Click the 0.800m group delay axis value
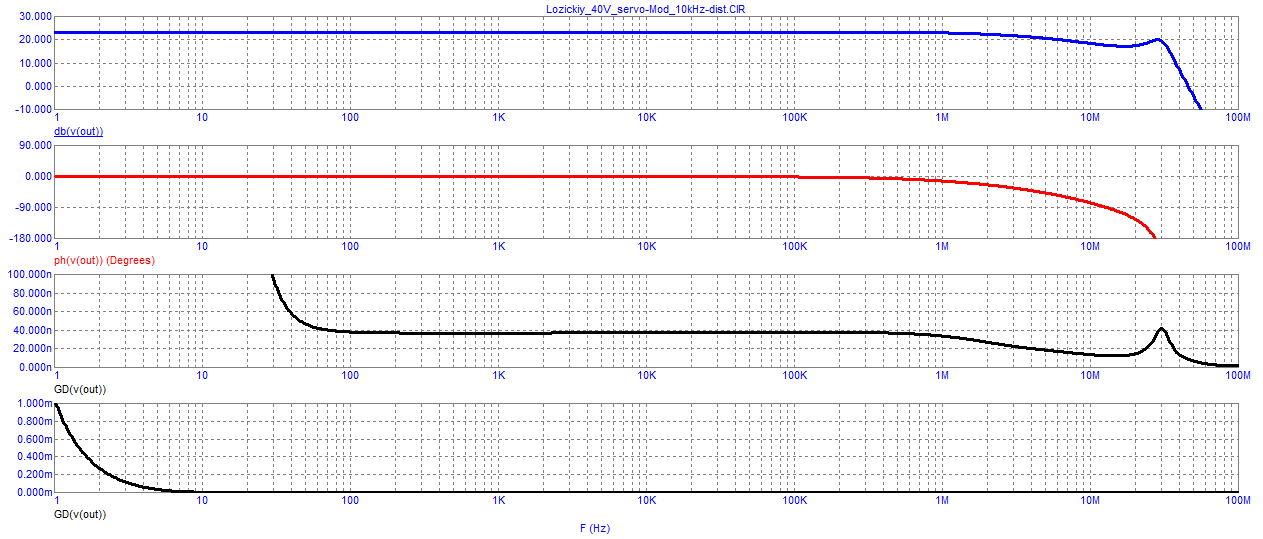The width and height of the screenshot is (1263, 539). [x=34, y=421]
